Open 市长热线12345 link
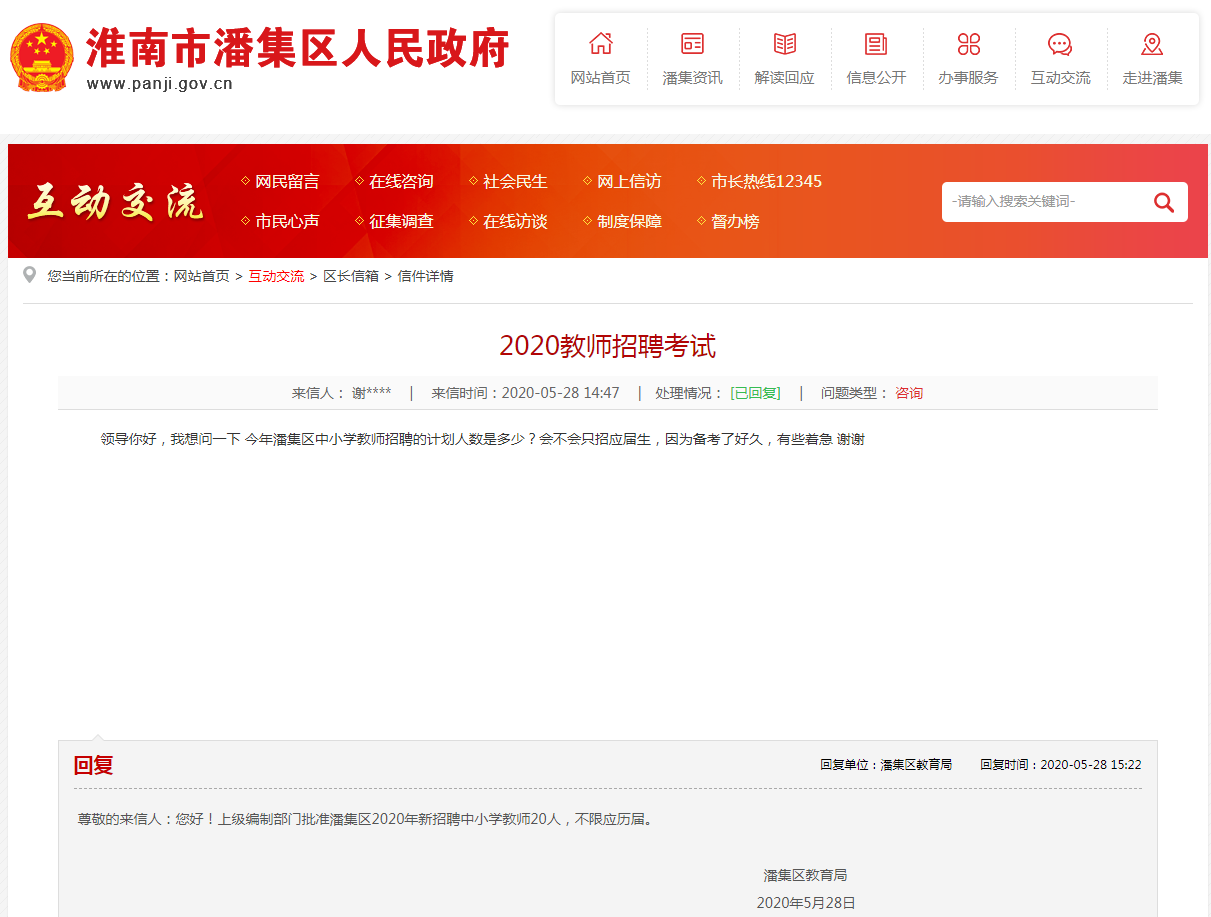 766,182
